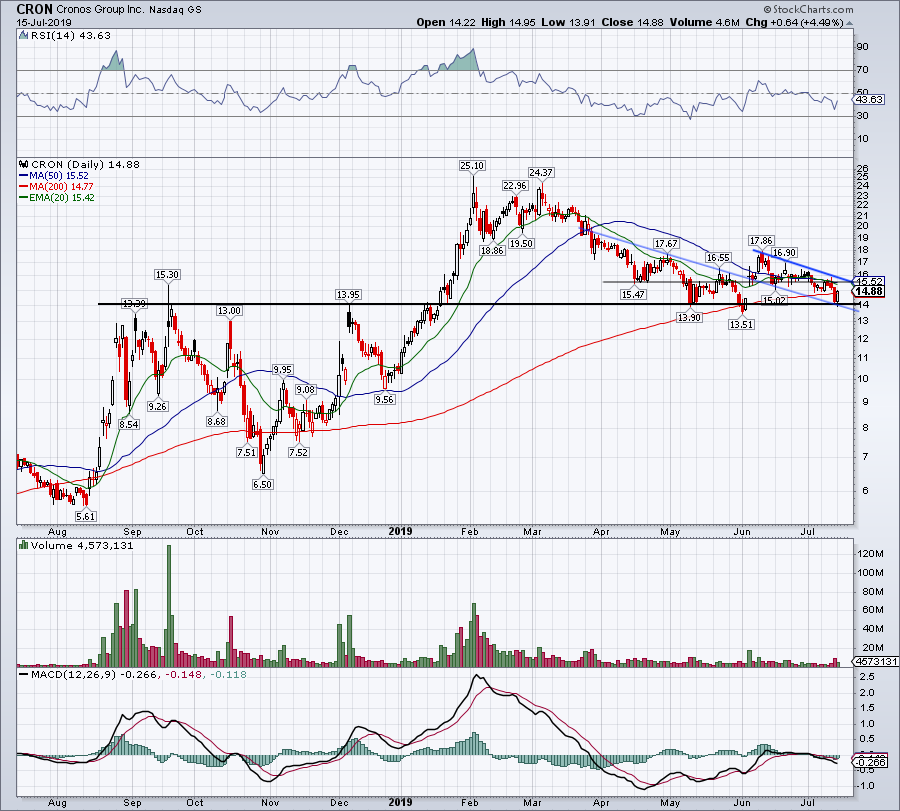Click the 7.52 price label

coord(298,452)
